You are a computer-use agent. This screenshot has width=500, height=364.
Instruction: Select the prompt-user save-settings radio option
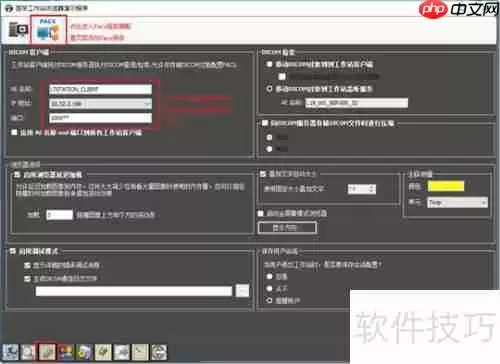pyautogui.click(x=269, y=300)
